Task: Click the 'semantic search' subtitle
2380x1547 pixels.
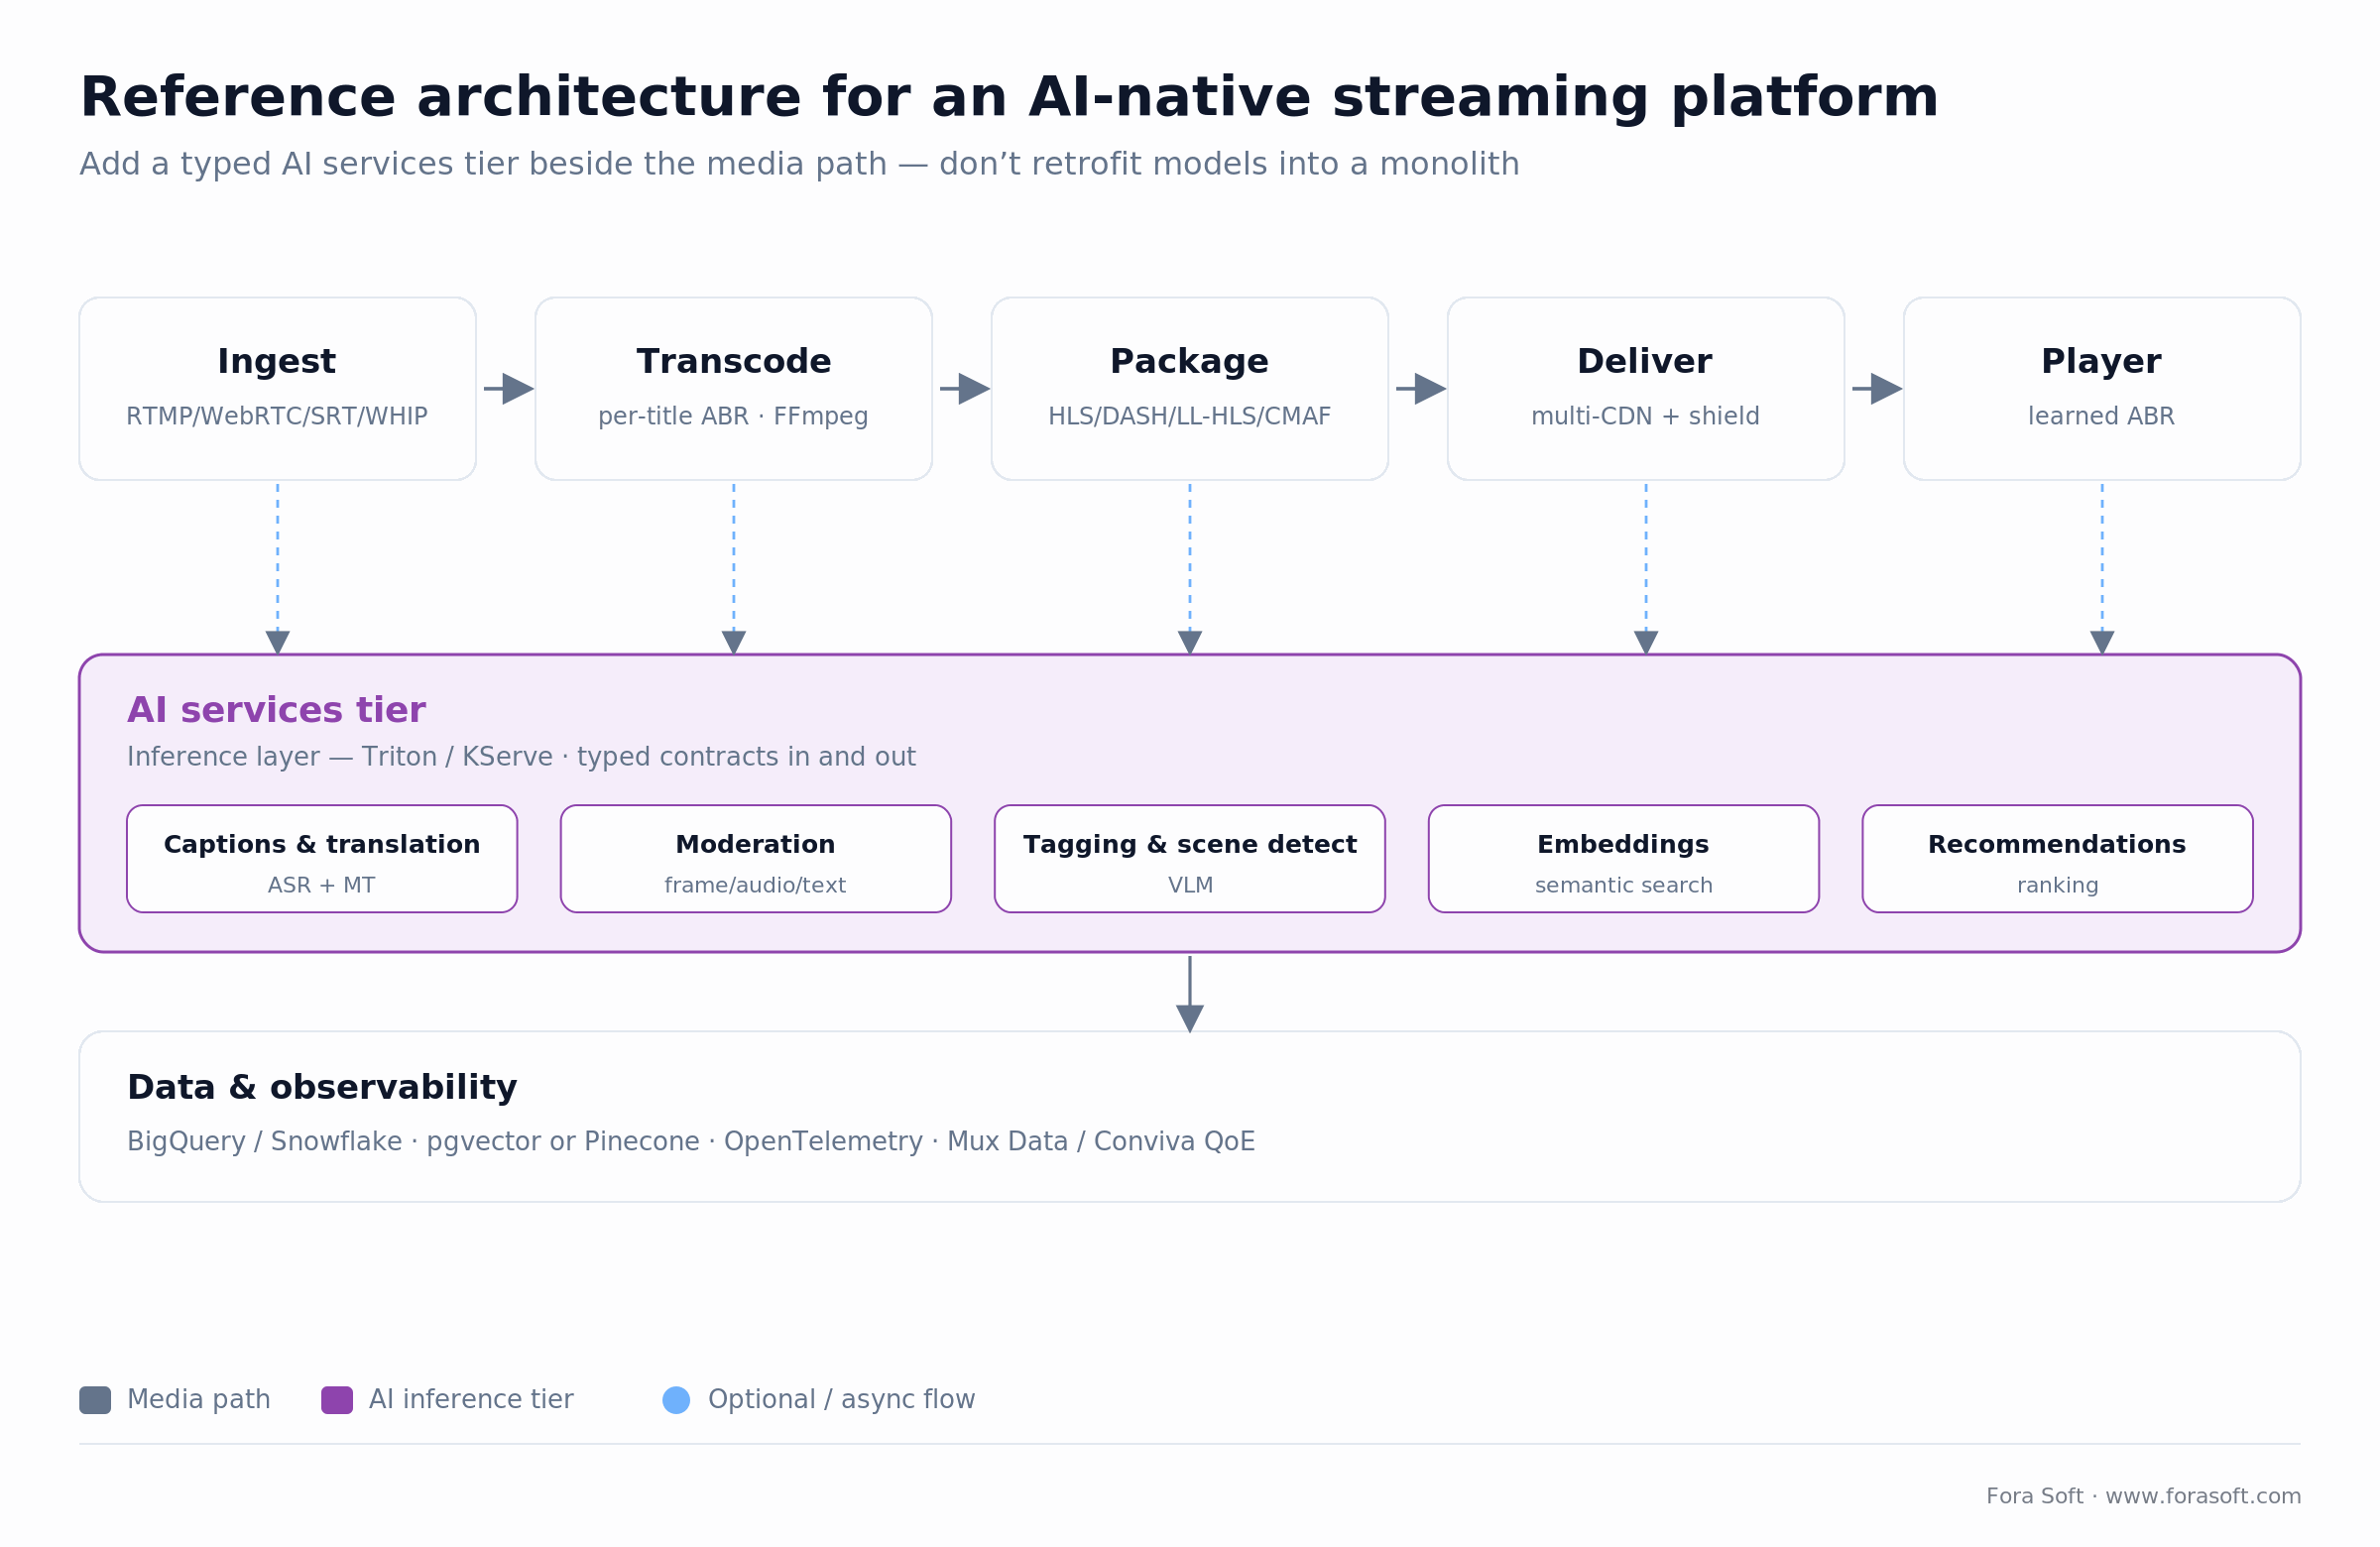Action: click(x=1624, y=885)
